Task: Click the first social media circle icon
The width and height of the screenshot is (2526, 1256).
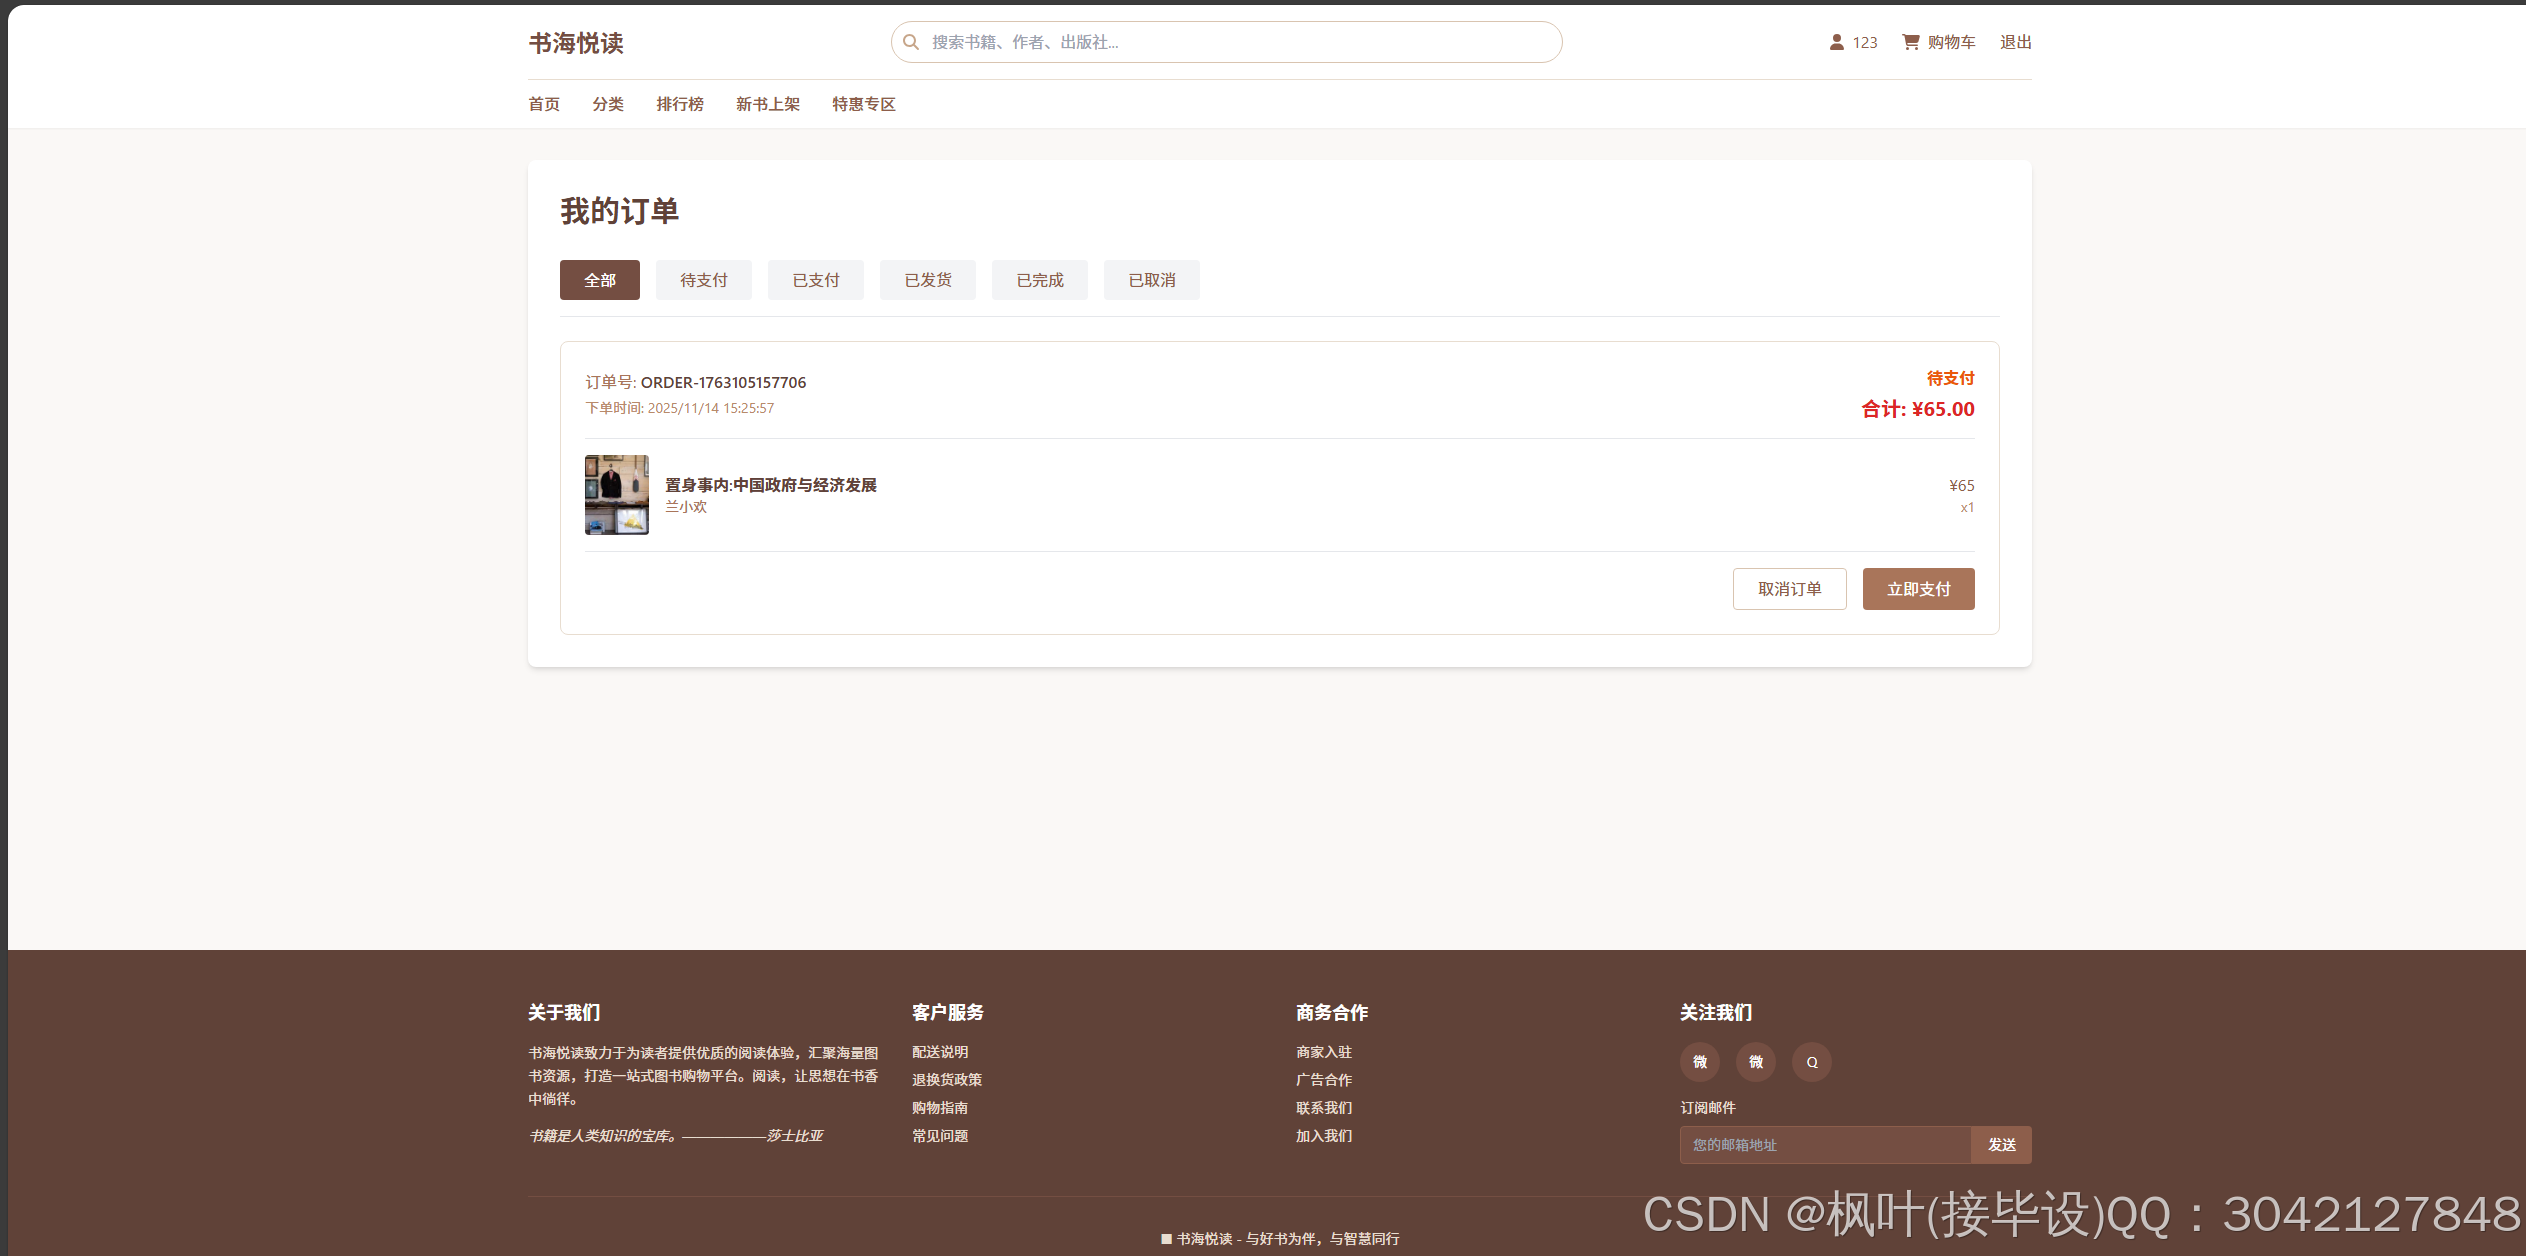Action: coord(1700,1062)
